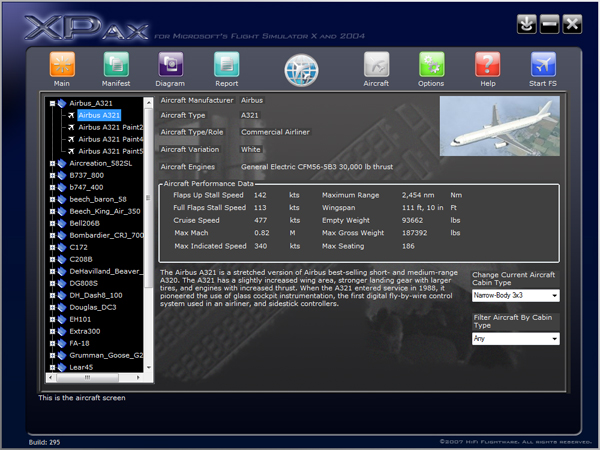Image resolution: width=600 pixels, height=450 pixels.
Task: Expand the C172 node
Action: [52, 248]
